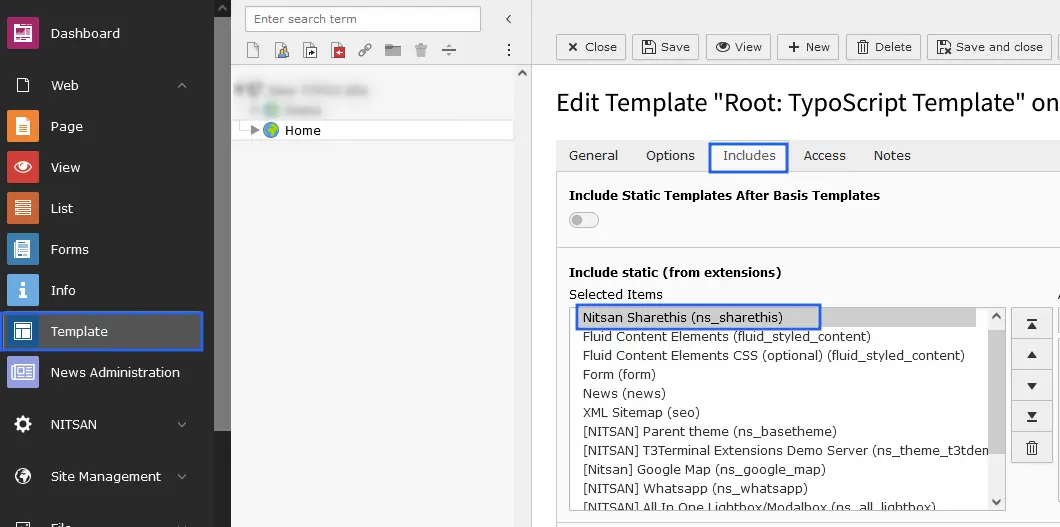Viewport: 1060px width, 527px height.
Task: Click the Home globe icon in page tree
Action: (x=271, y=130)
